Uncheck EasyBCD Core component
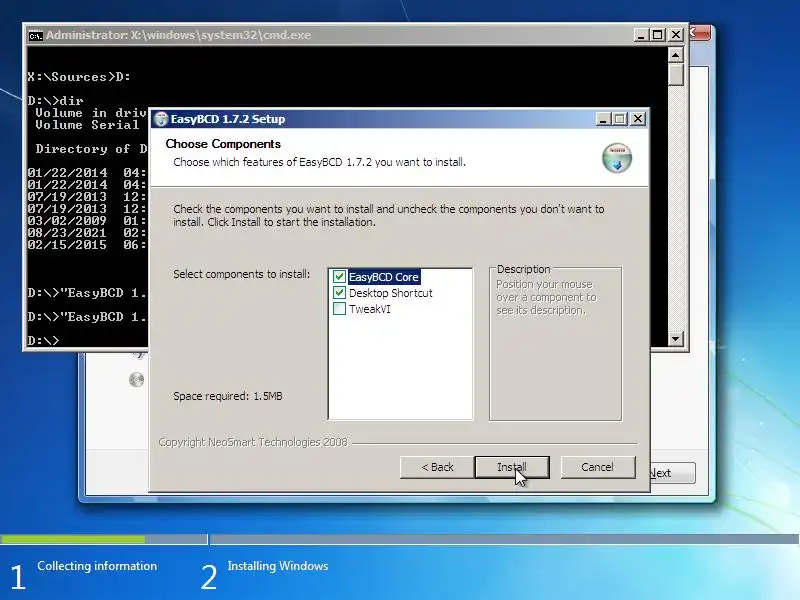Screen dimensions: 800x600 pos(339,277)
